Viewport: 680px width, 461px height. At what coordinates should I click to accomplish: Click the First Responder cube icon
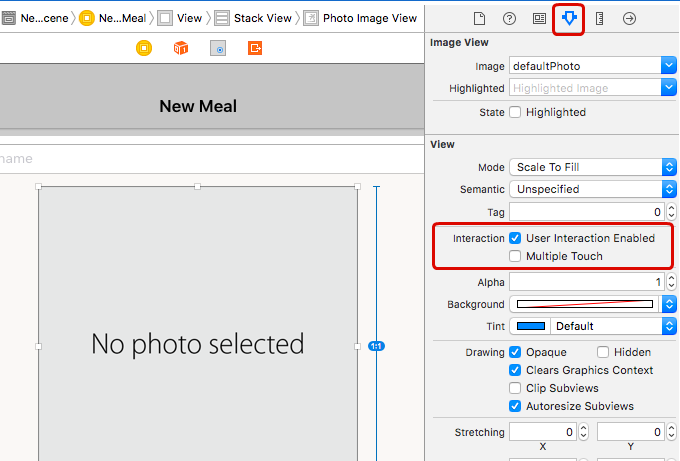click(x=181, y=48)
